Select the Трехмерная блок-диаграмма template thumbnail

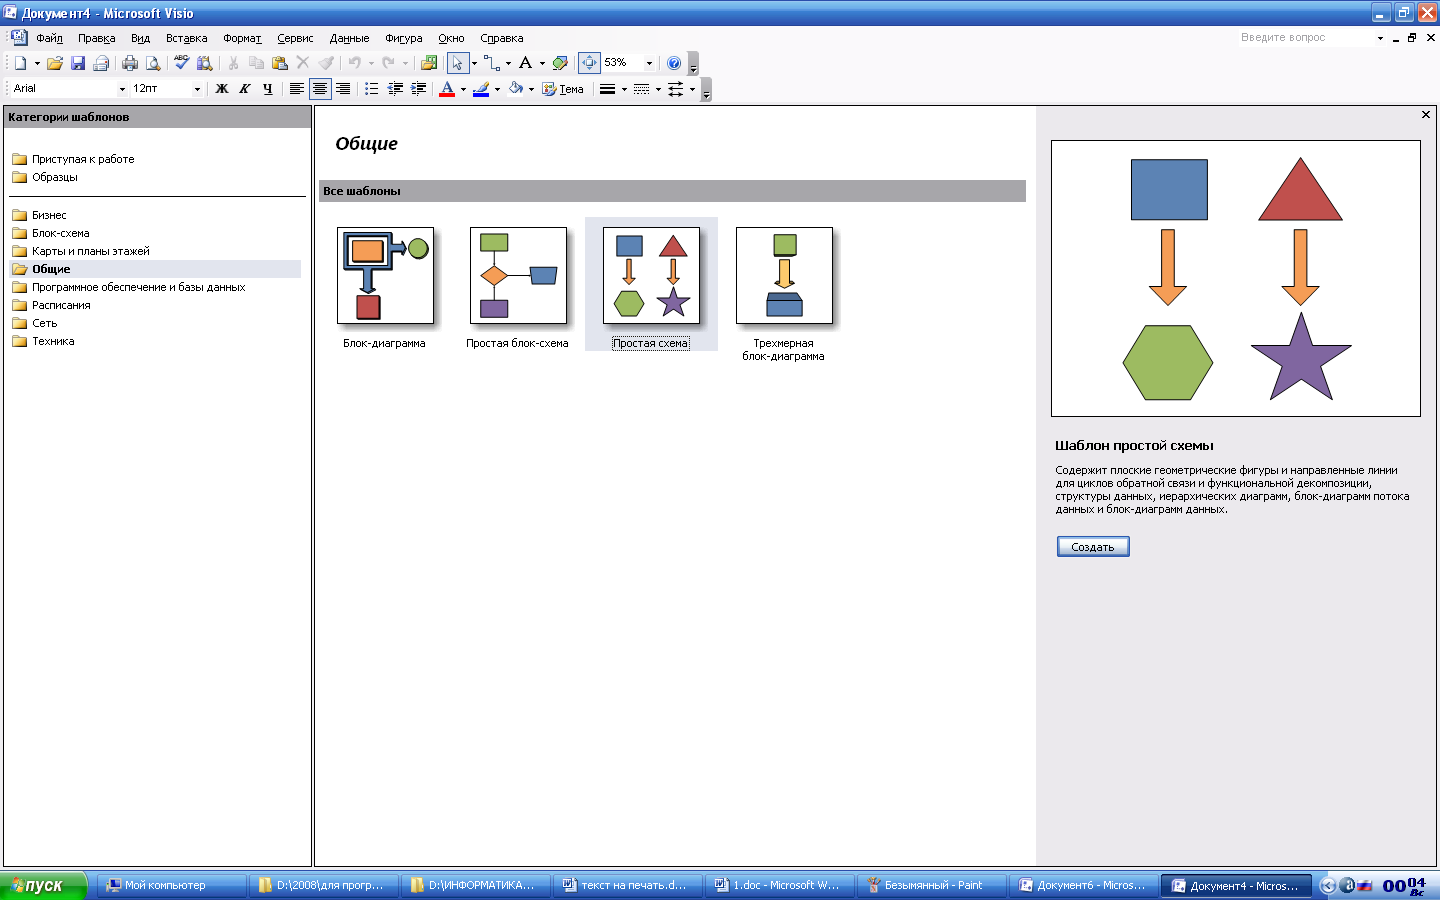[784, 276]
